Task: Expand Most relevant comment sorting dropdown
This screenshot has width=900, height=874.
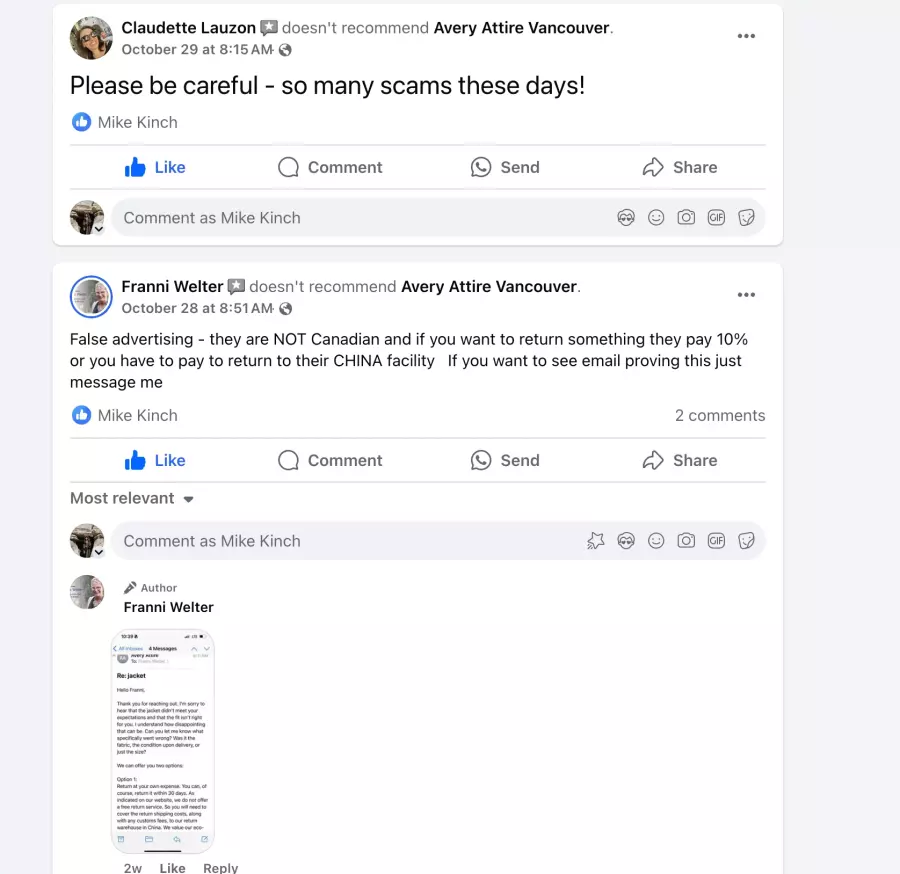Action: 132,498
